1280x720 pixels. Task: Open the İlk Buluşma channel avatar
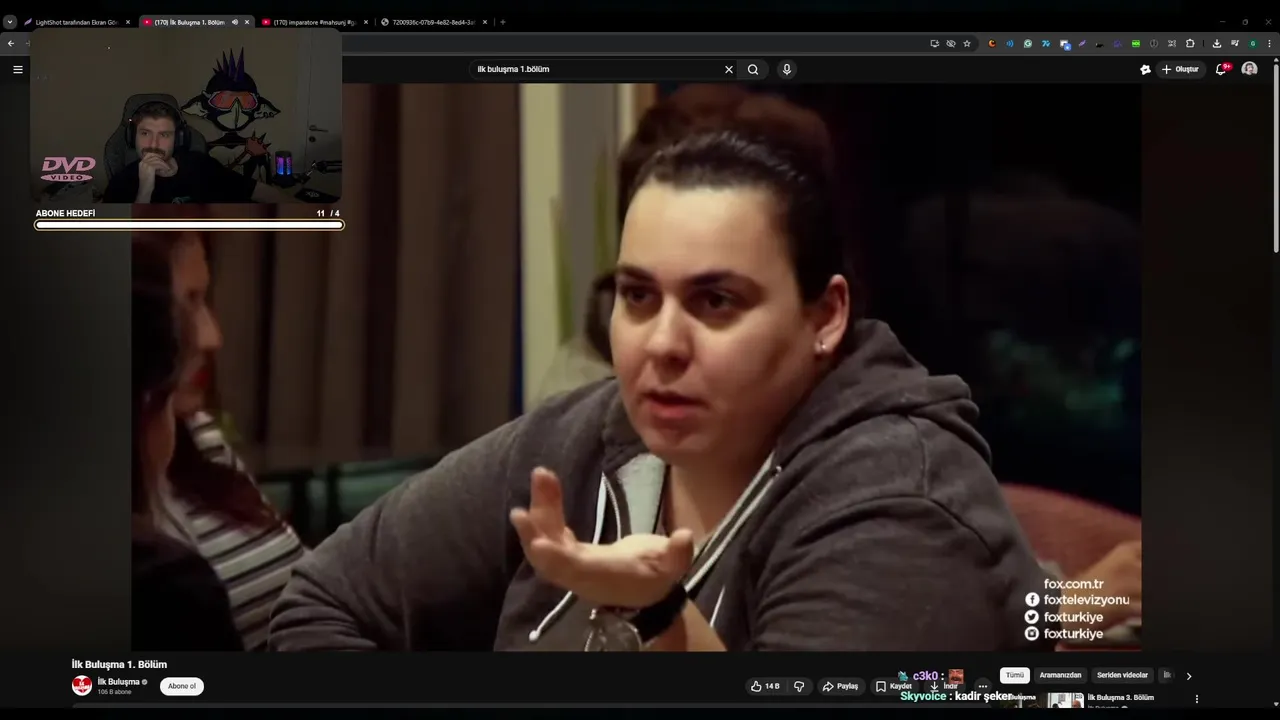tap(82, 686)
